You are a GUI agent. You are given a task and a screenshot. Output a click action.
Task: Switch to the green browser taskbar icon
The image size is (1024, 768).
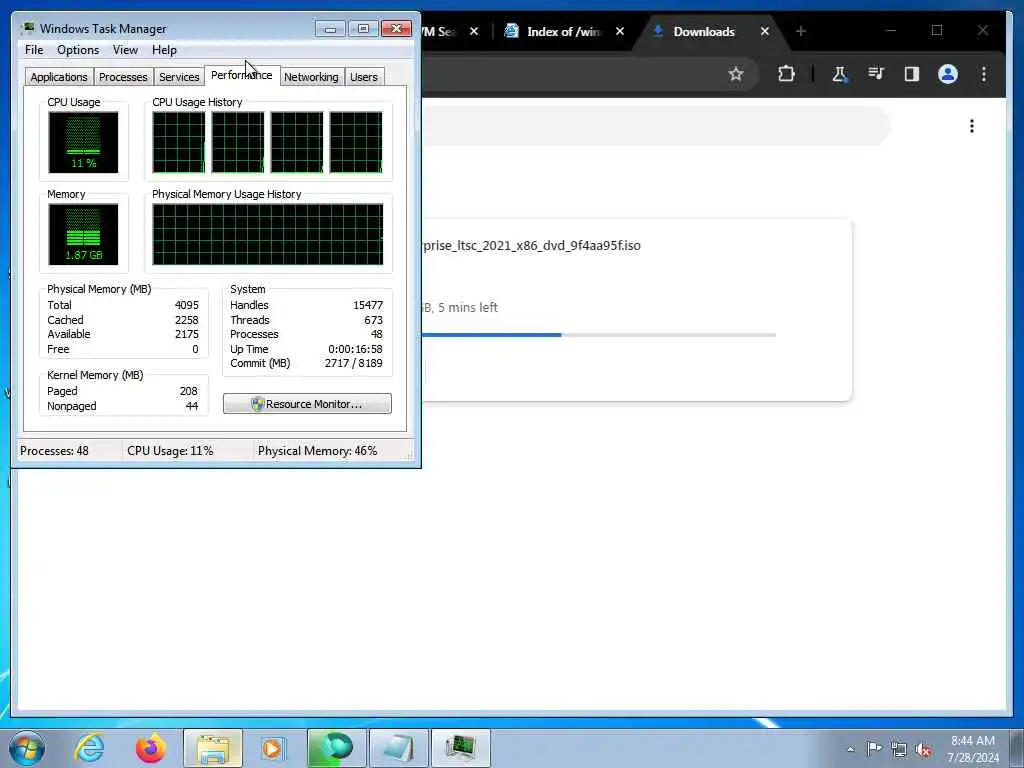pos(336,748)
